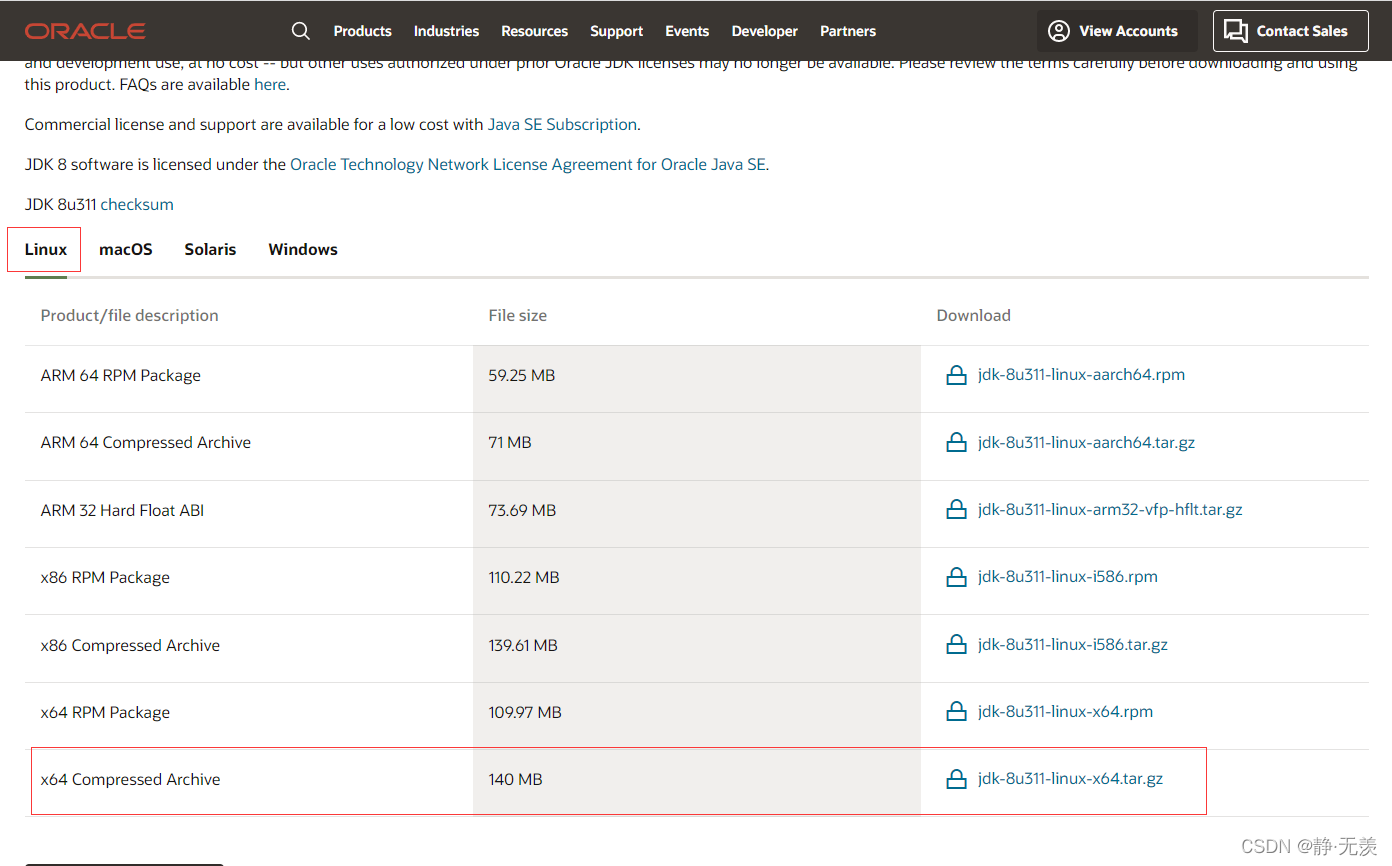Click 'ARM 64 RPM Package' description

(x=121, y=375)
